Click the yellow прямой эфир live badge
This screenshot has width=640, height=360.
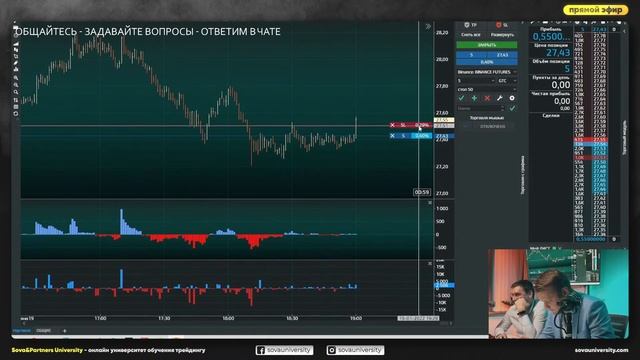[596, 10]
